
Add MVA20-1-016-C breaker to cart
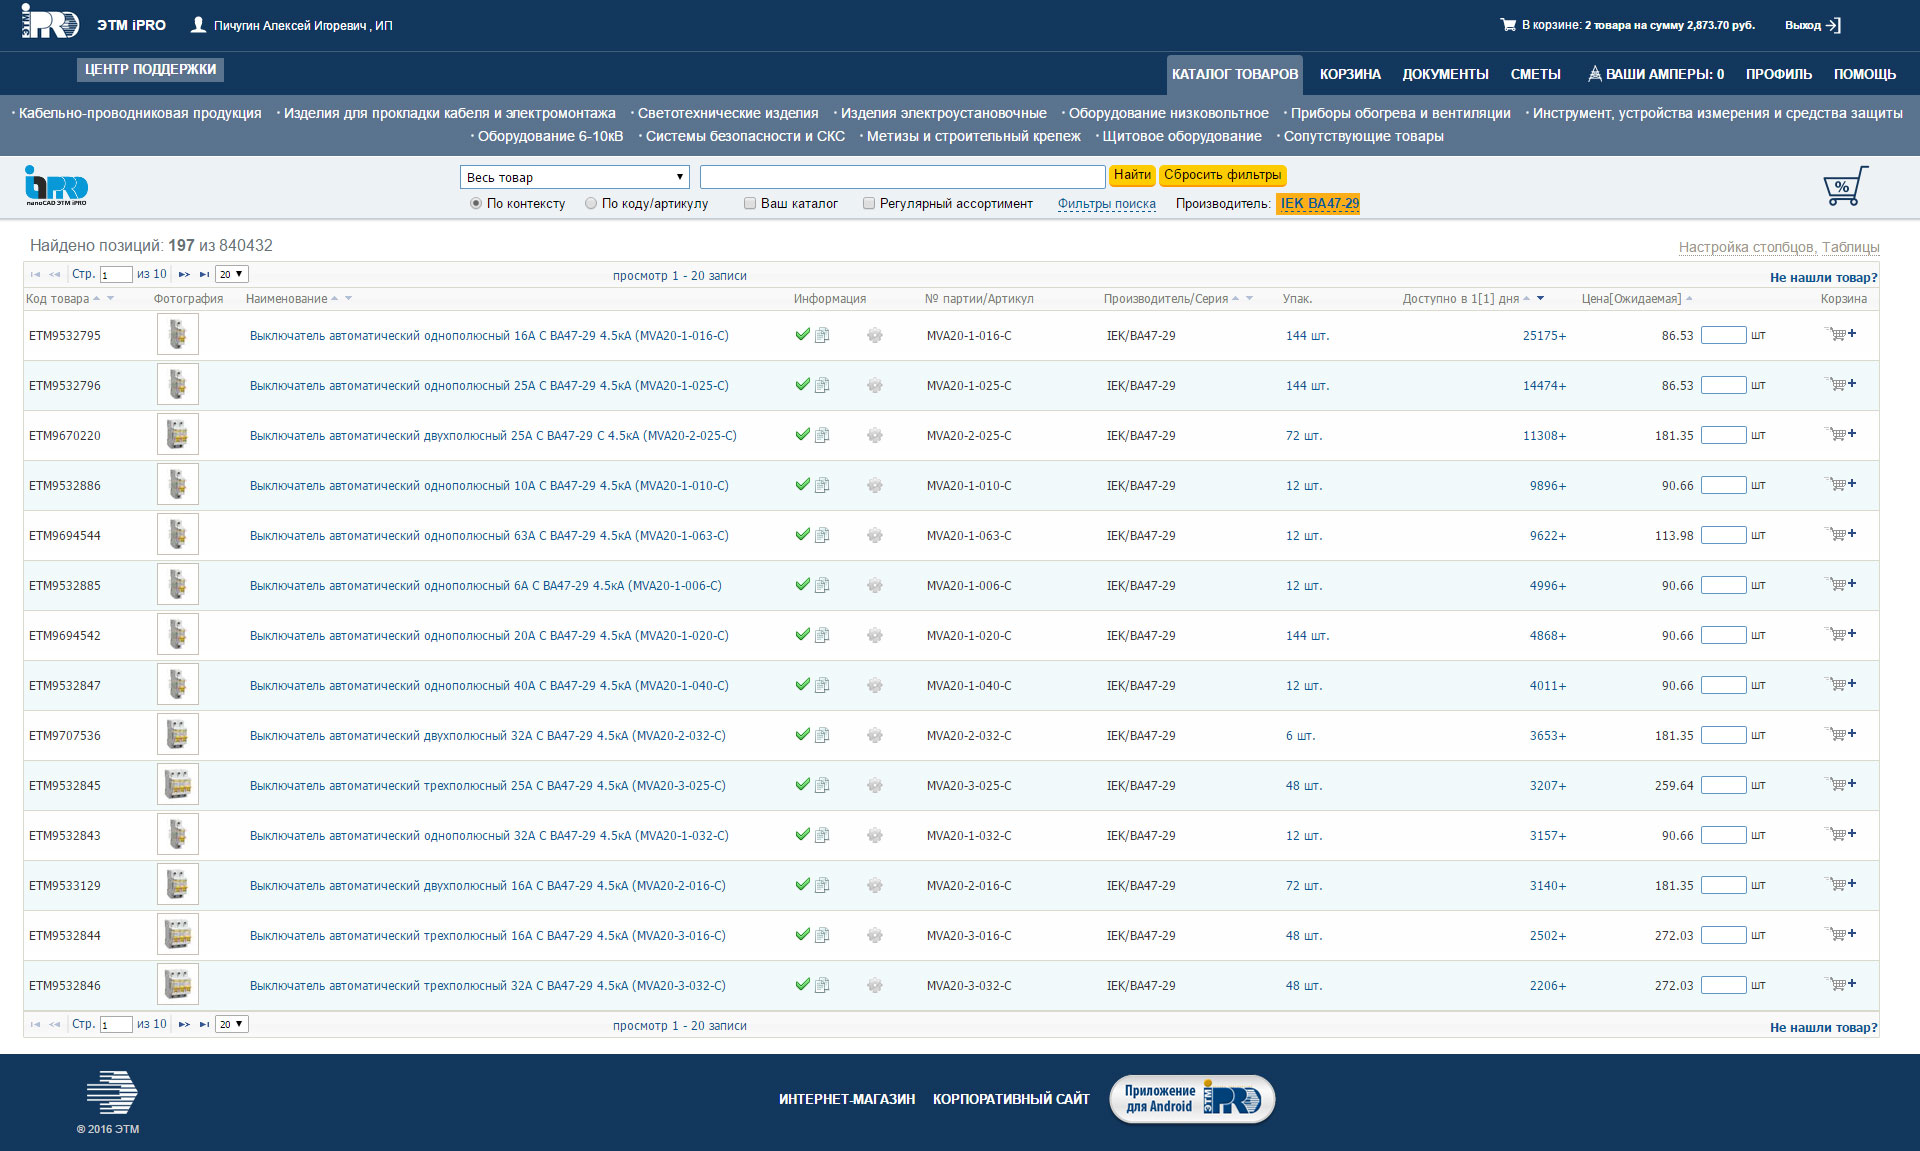[1840, 334]
